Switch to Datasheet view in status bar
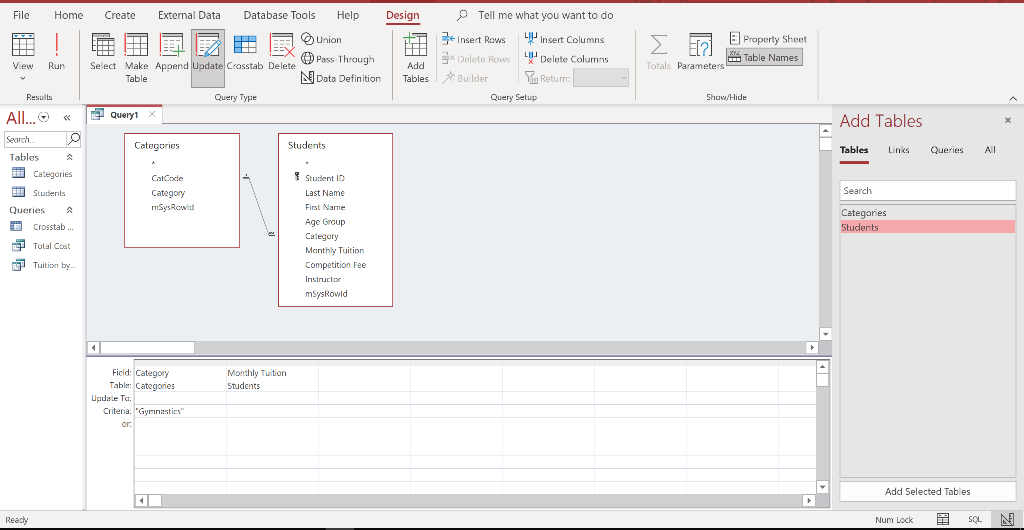1024x530 pixels. [942, 520]
